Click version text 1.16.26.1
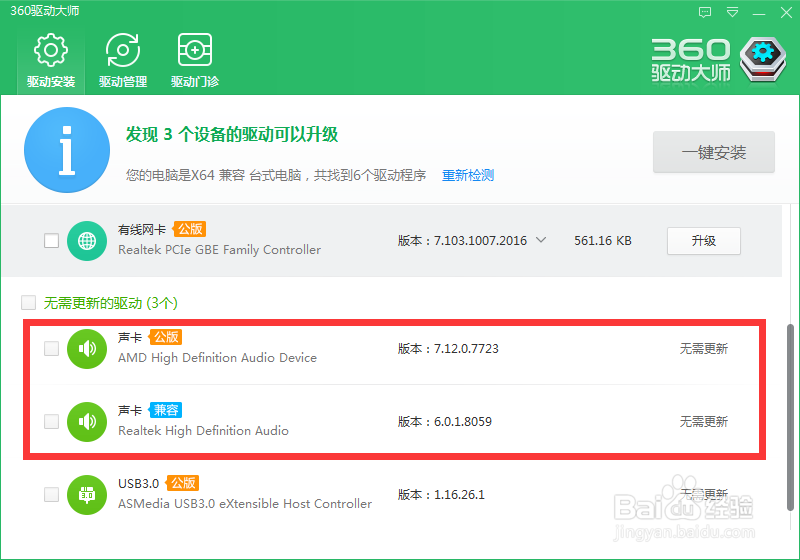The image size is (800, 560). point(459,495)
